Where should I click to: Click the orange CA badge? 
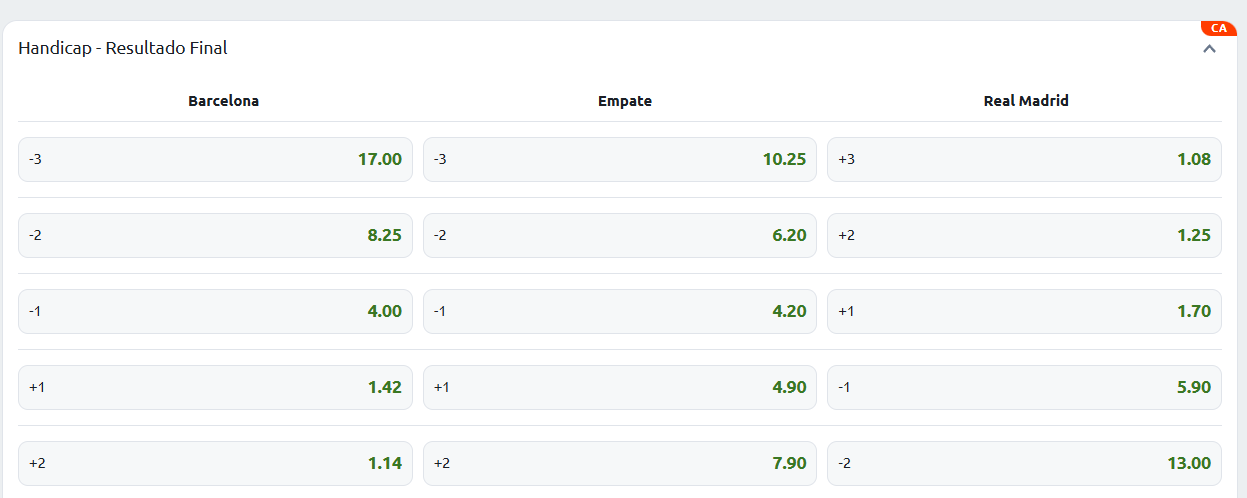pos(1218,28)
